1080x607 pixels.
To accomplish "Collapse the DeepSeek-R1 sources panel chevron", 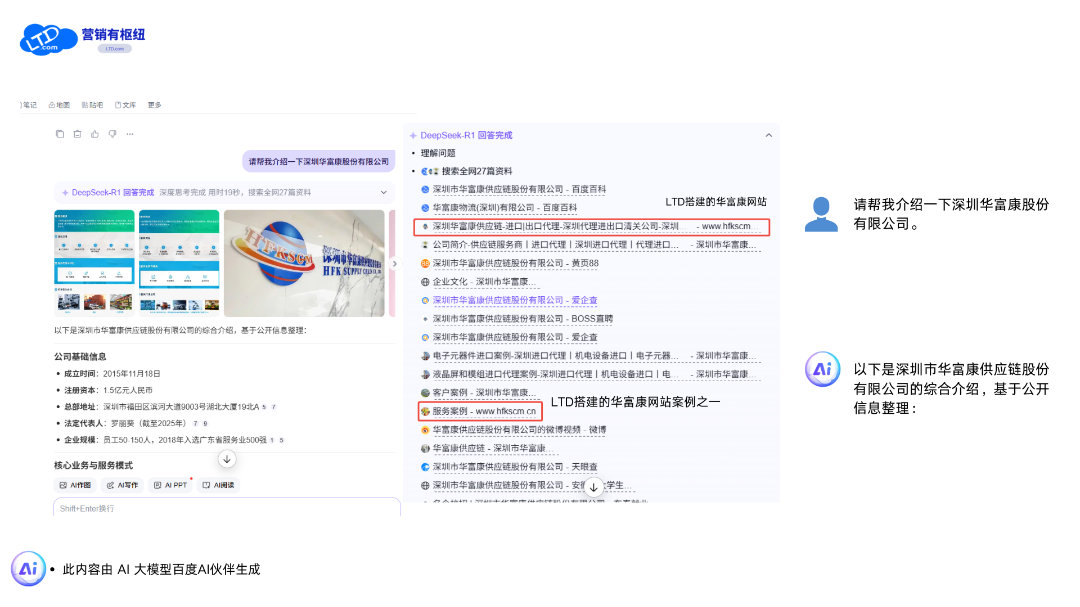I will coord(769,136).
